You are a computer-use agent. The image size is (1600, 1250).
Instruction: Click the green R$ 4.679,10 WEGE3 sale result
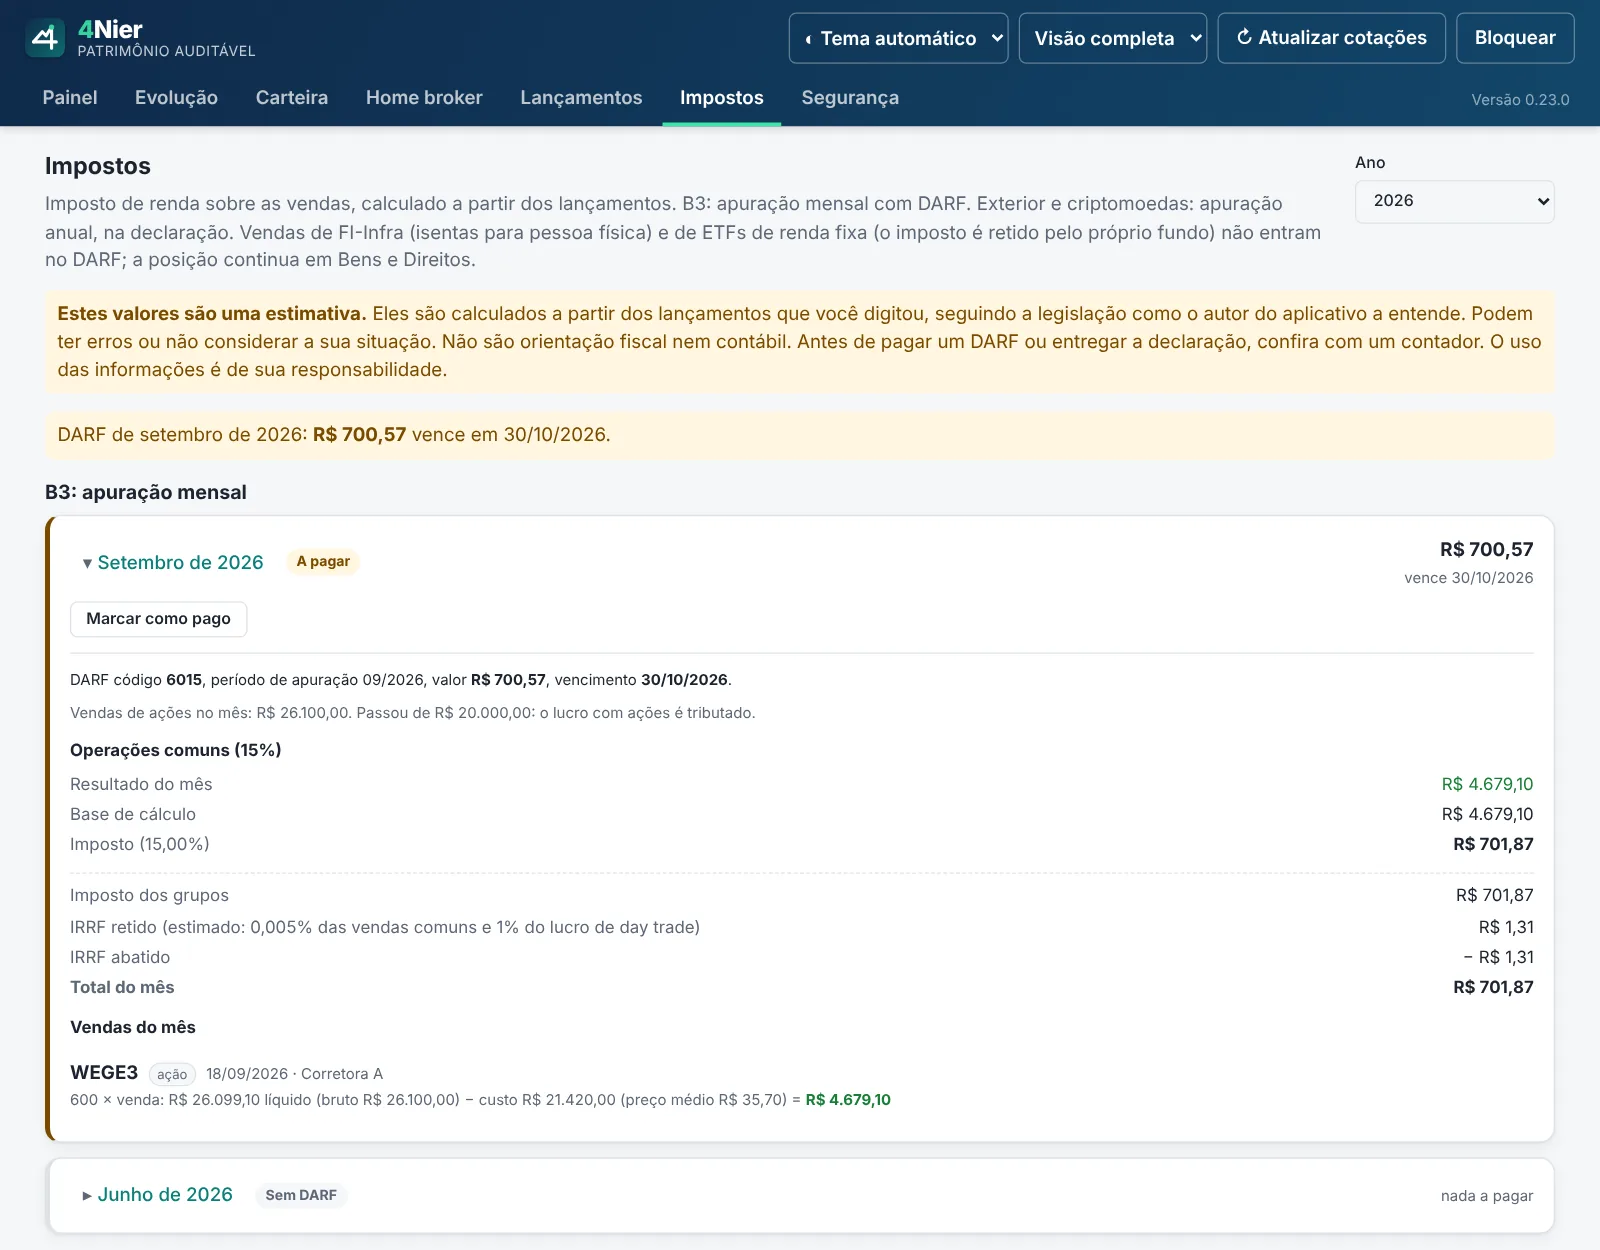click(x=848, y=1100)
